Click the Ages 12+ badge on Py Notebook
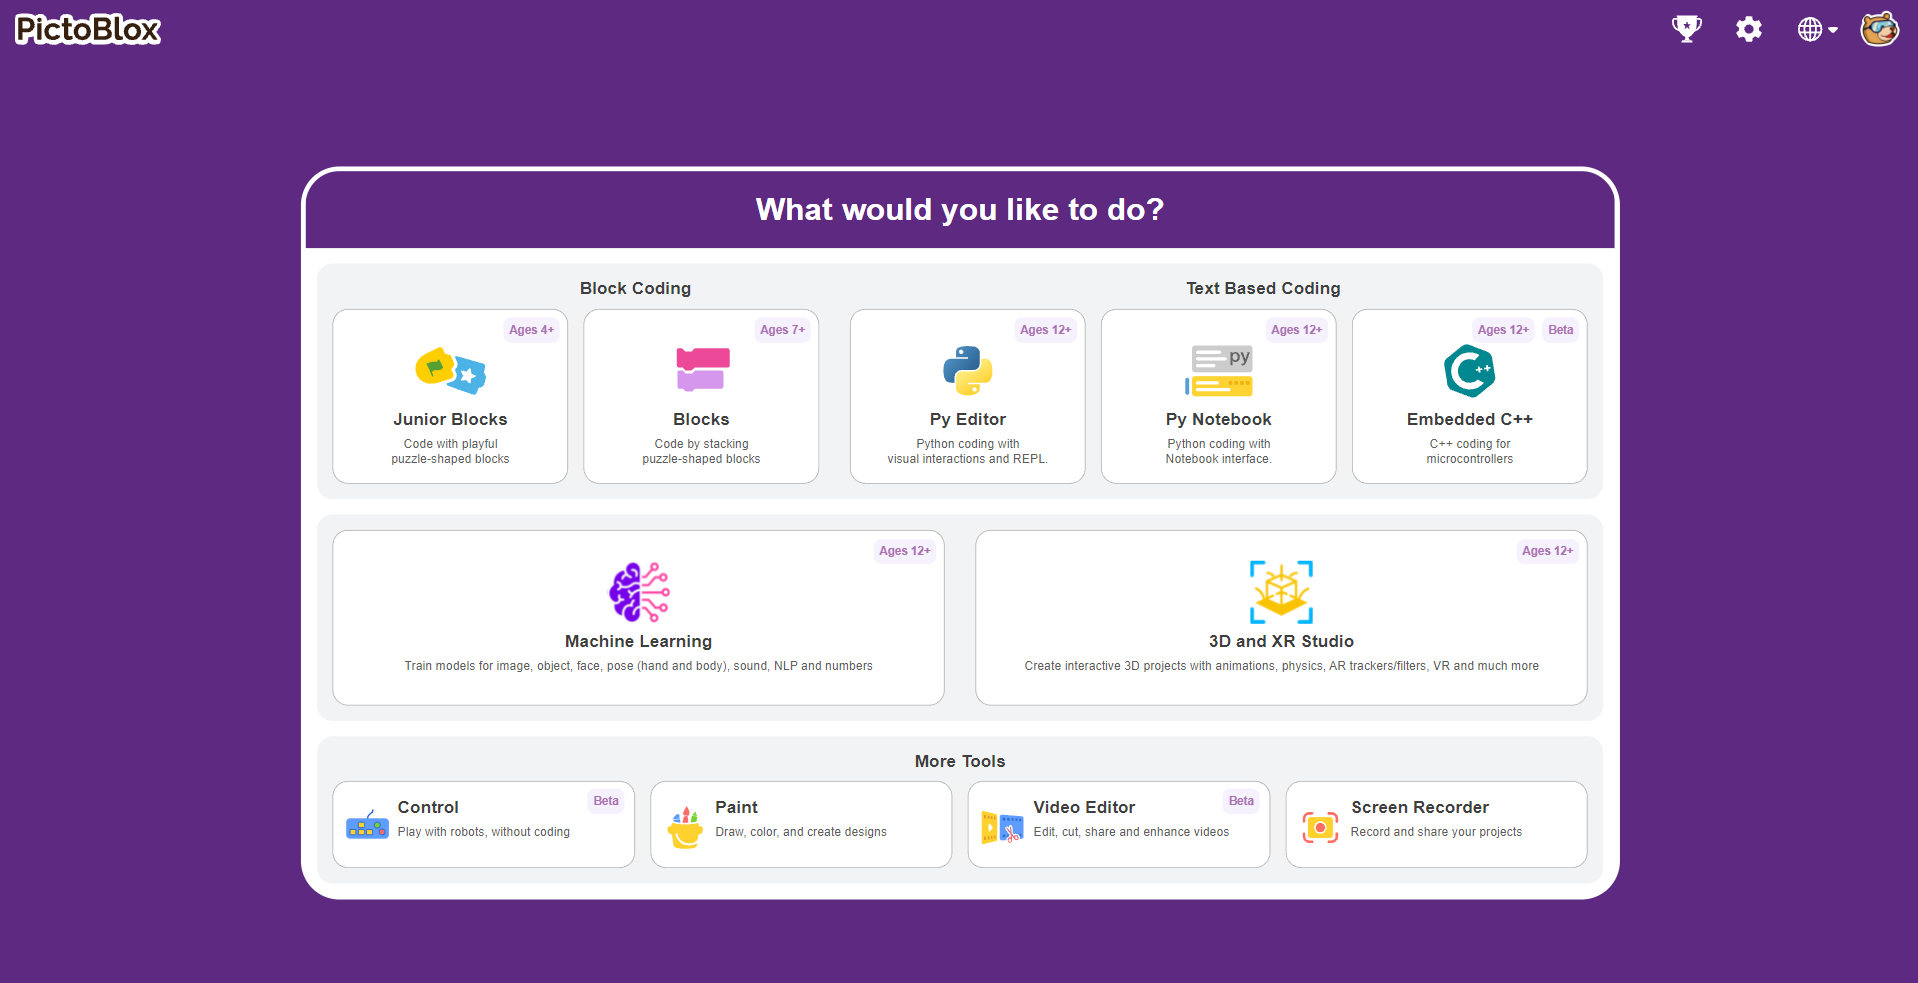The height and width of the screenshot is (983, 1918). tap(1296, 330)
